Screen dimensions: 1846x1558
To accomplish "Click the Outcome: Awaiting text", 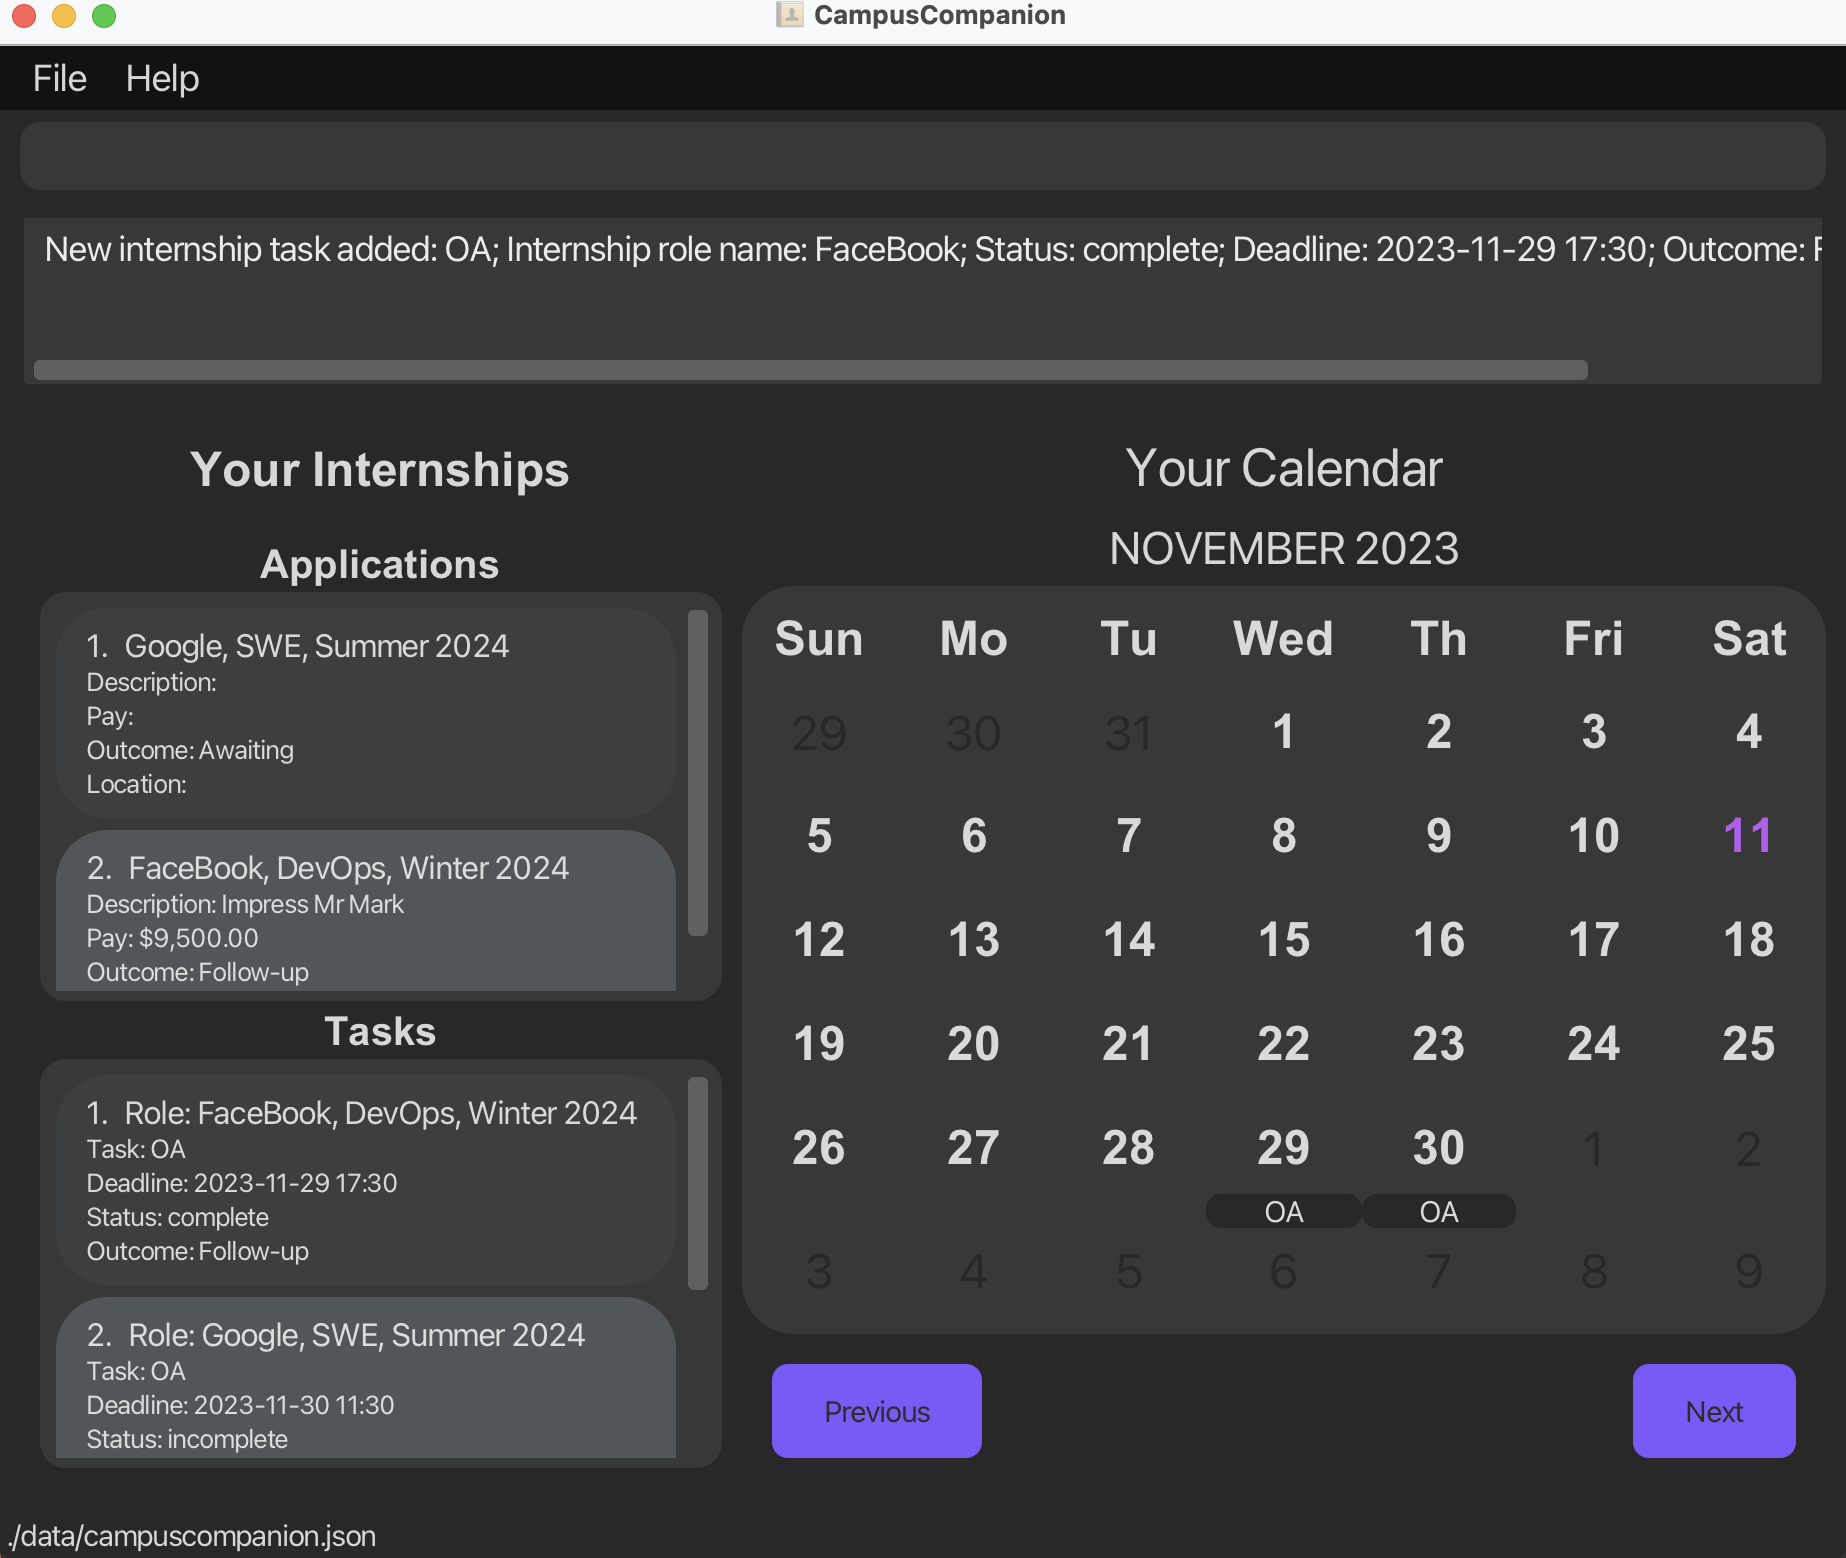I will 190,750.
